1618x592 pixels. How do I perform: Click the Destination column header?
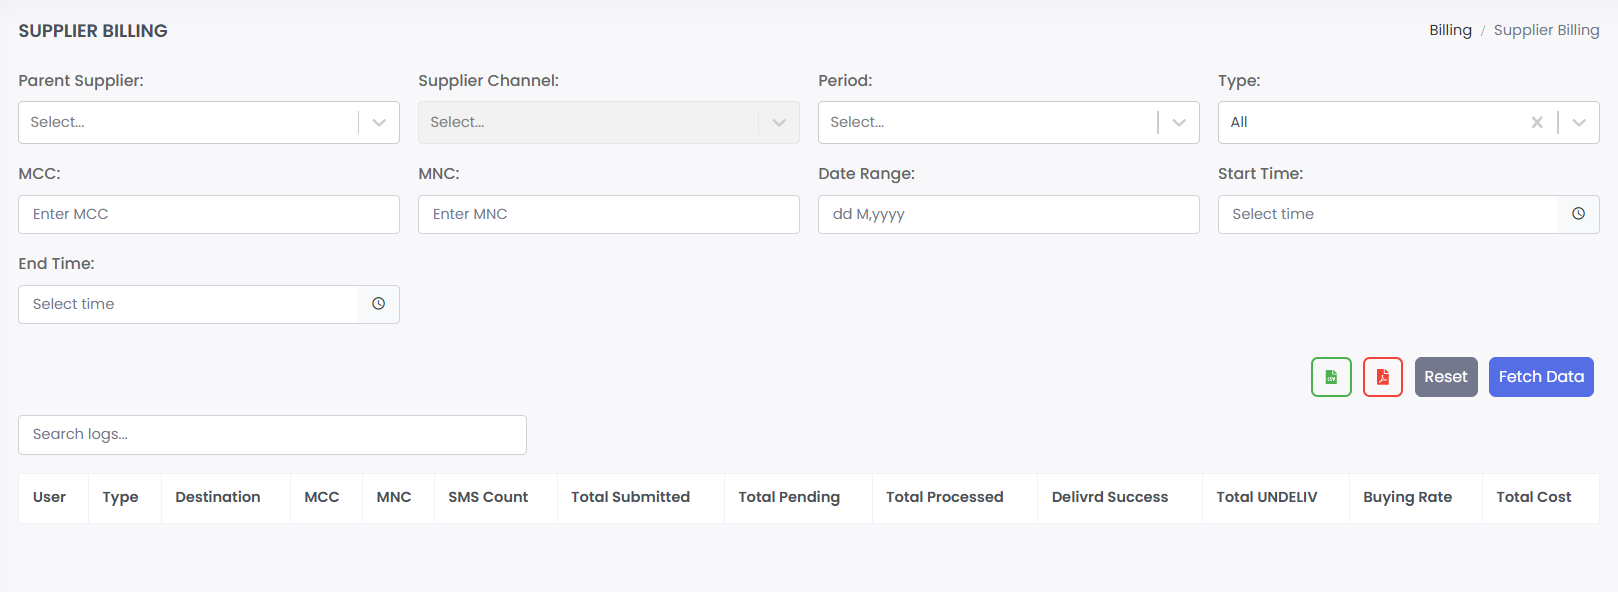218,497
